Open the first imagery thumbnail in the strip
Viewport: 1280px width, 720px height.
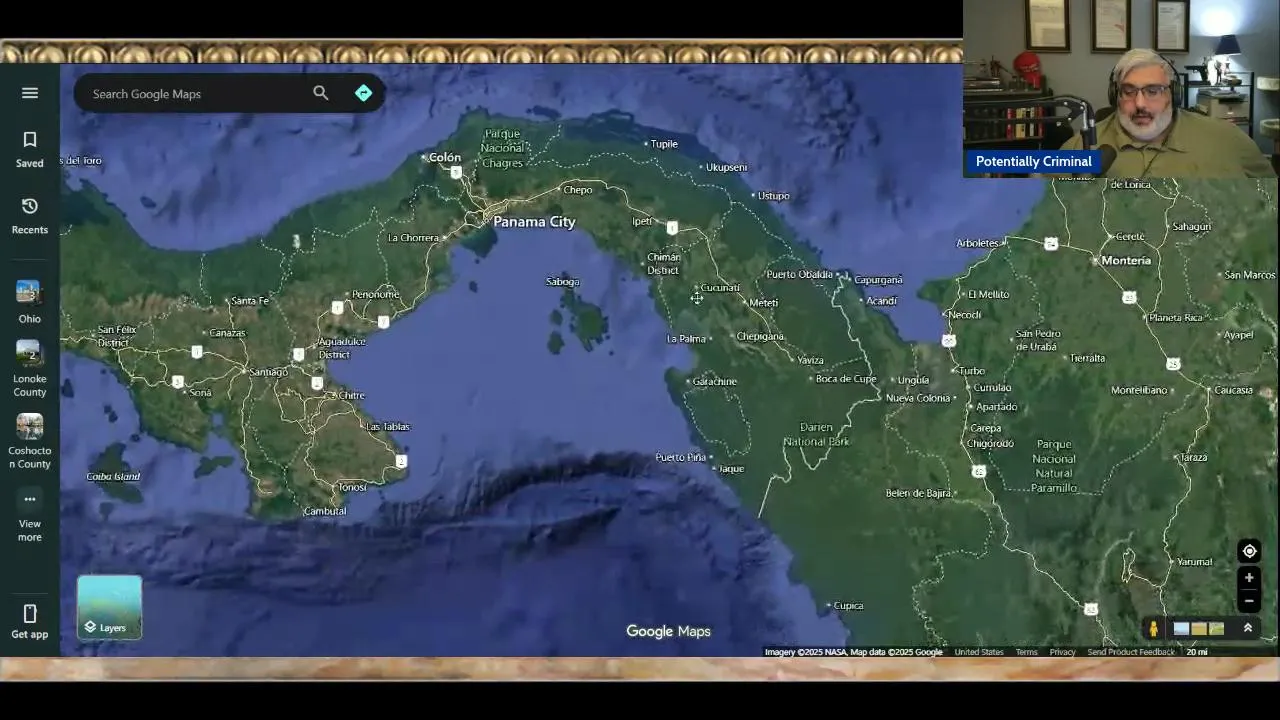(1181, 629)
